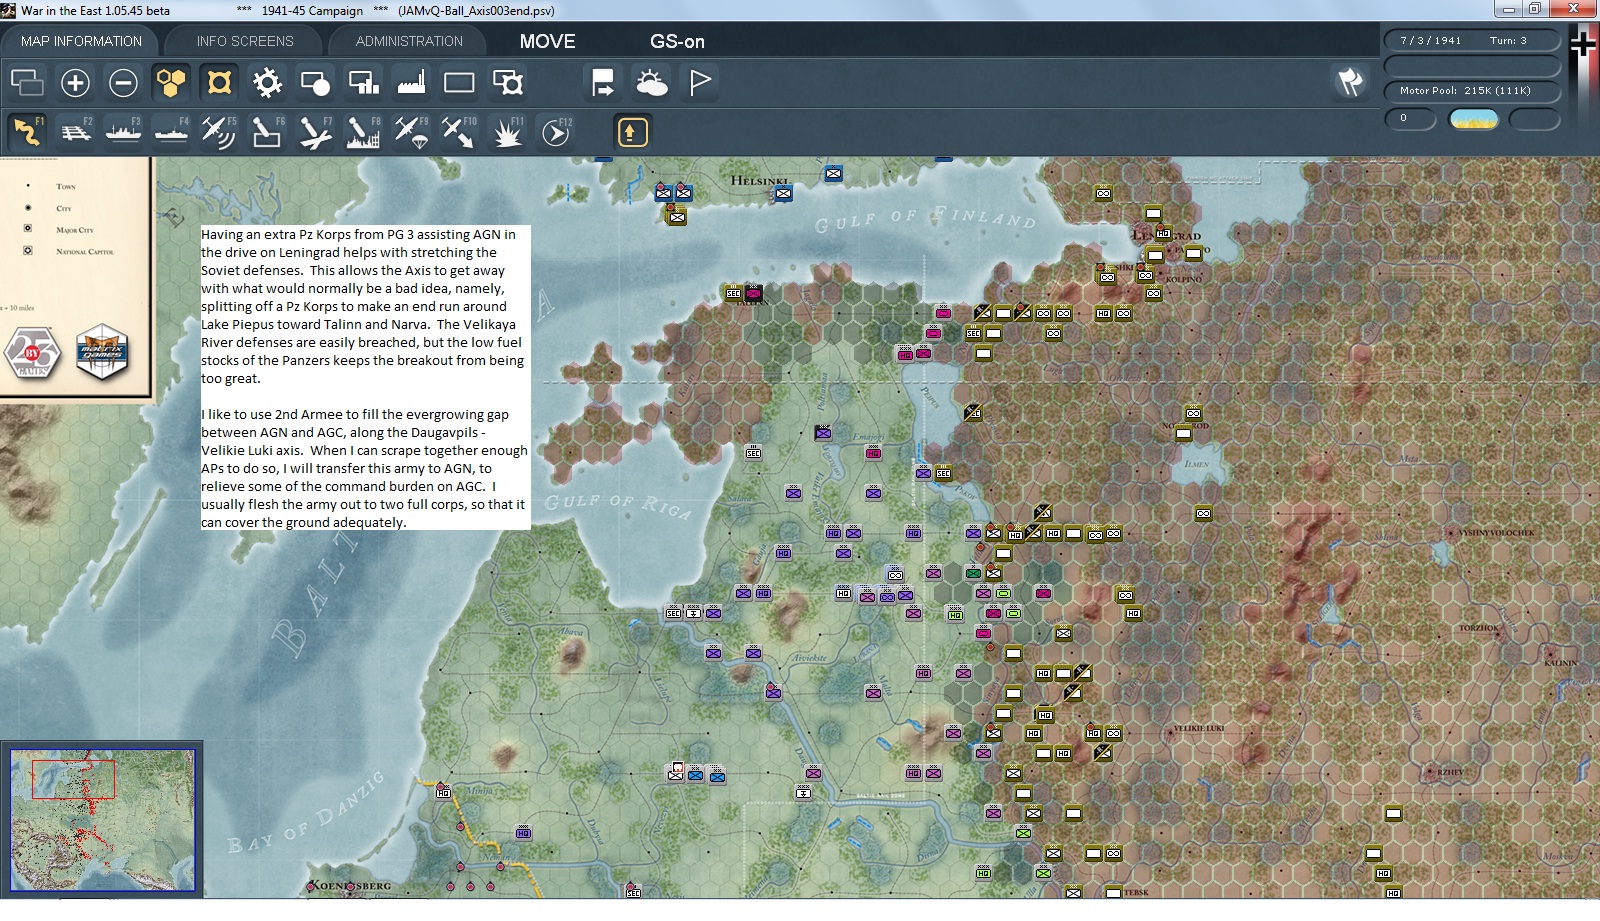This screenshot has width=1600, height=921.
Task: Click the white gear overlay icon
Action: 267,83
